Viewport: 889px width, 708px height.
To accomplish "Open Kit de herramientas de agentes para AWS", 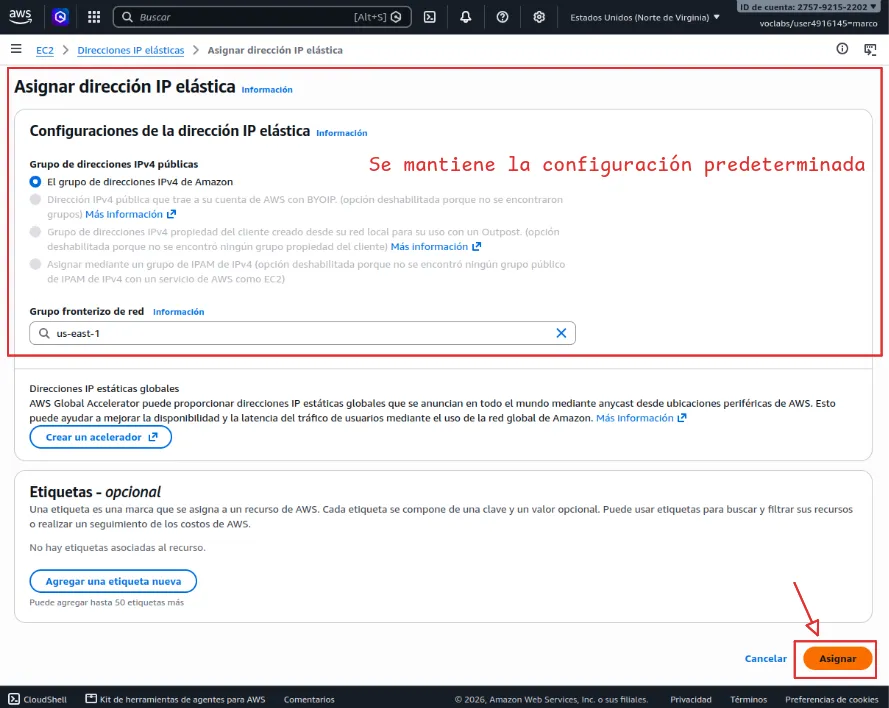I will click(183, 699).
